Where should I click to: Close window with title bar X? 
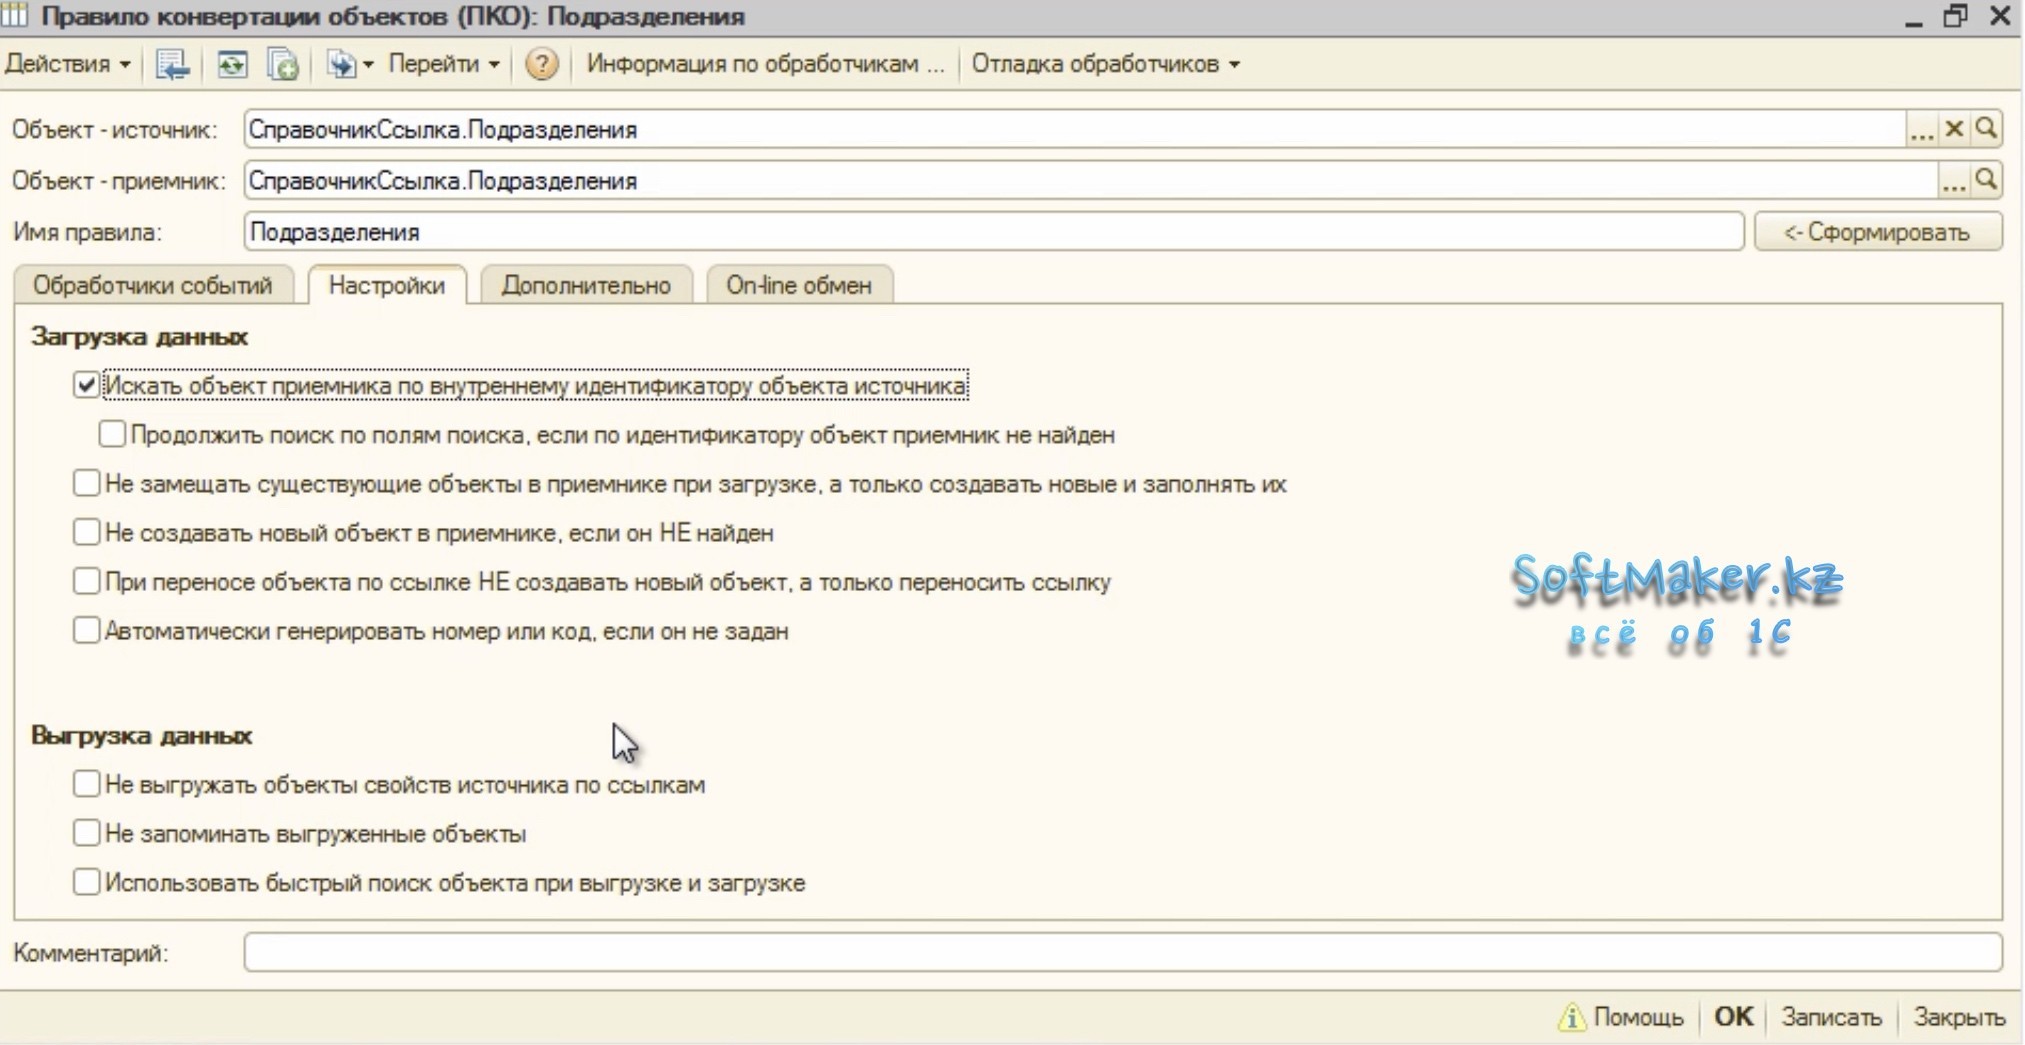(2000, 16)
